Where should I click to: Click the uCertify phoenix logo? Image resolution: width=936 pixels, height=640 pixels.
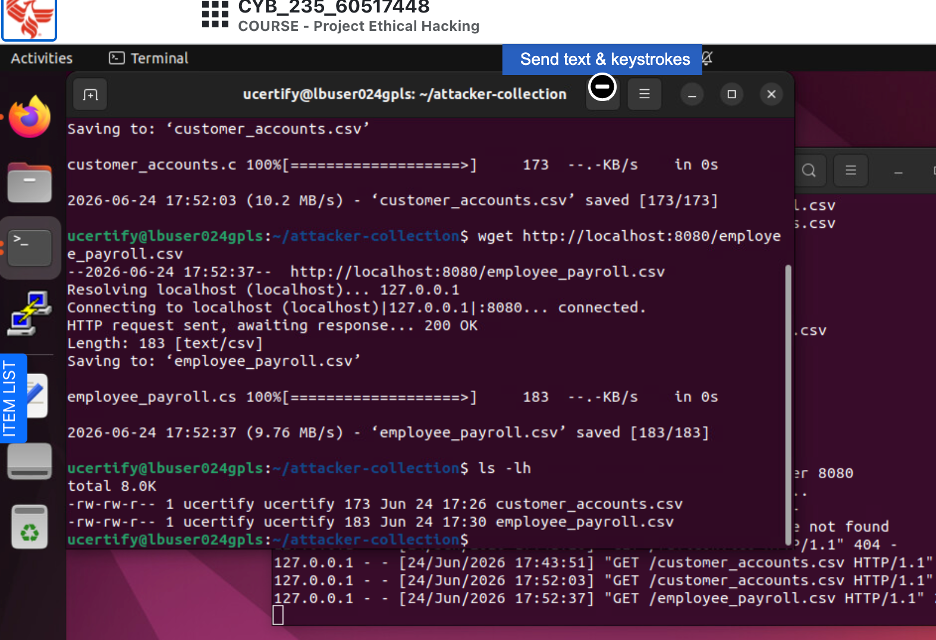29,19
